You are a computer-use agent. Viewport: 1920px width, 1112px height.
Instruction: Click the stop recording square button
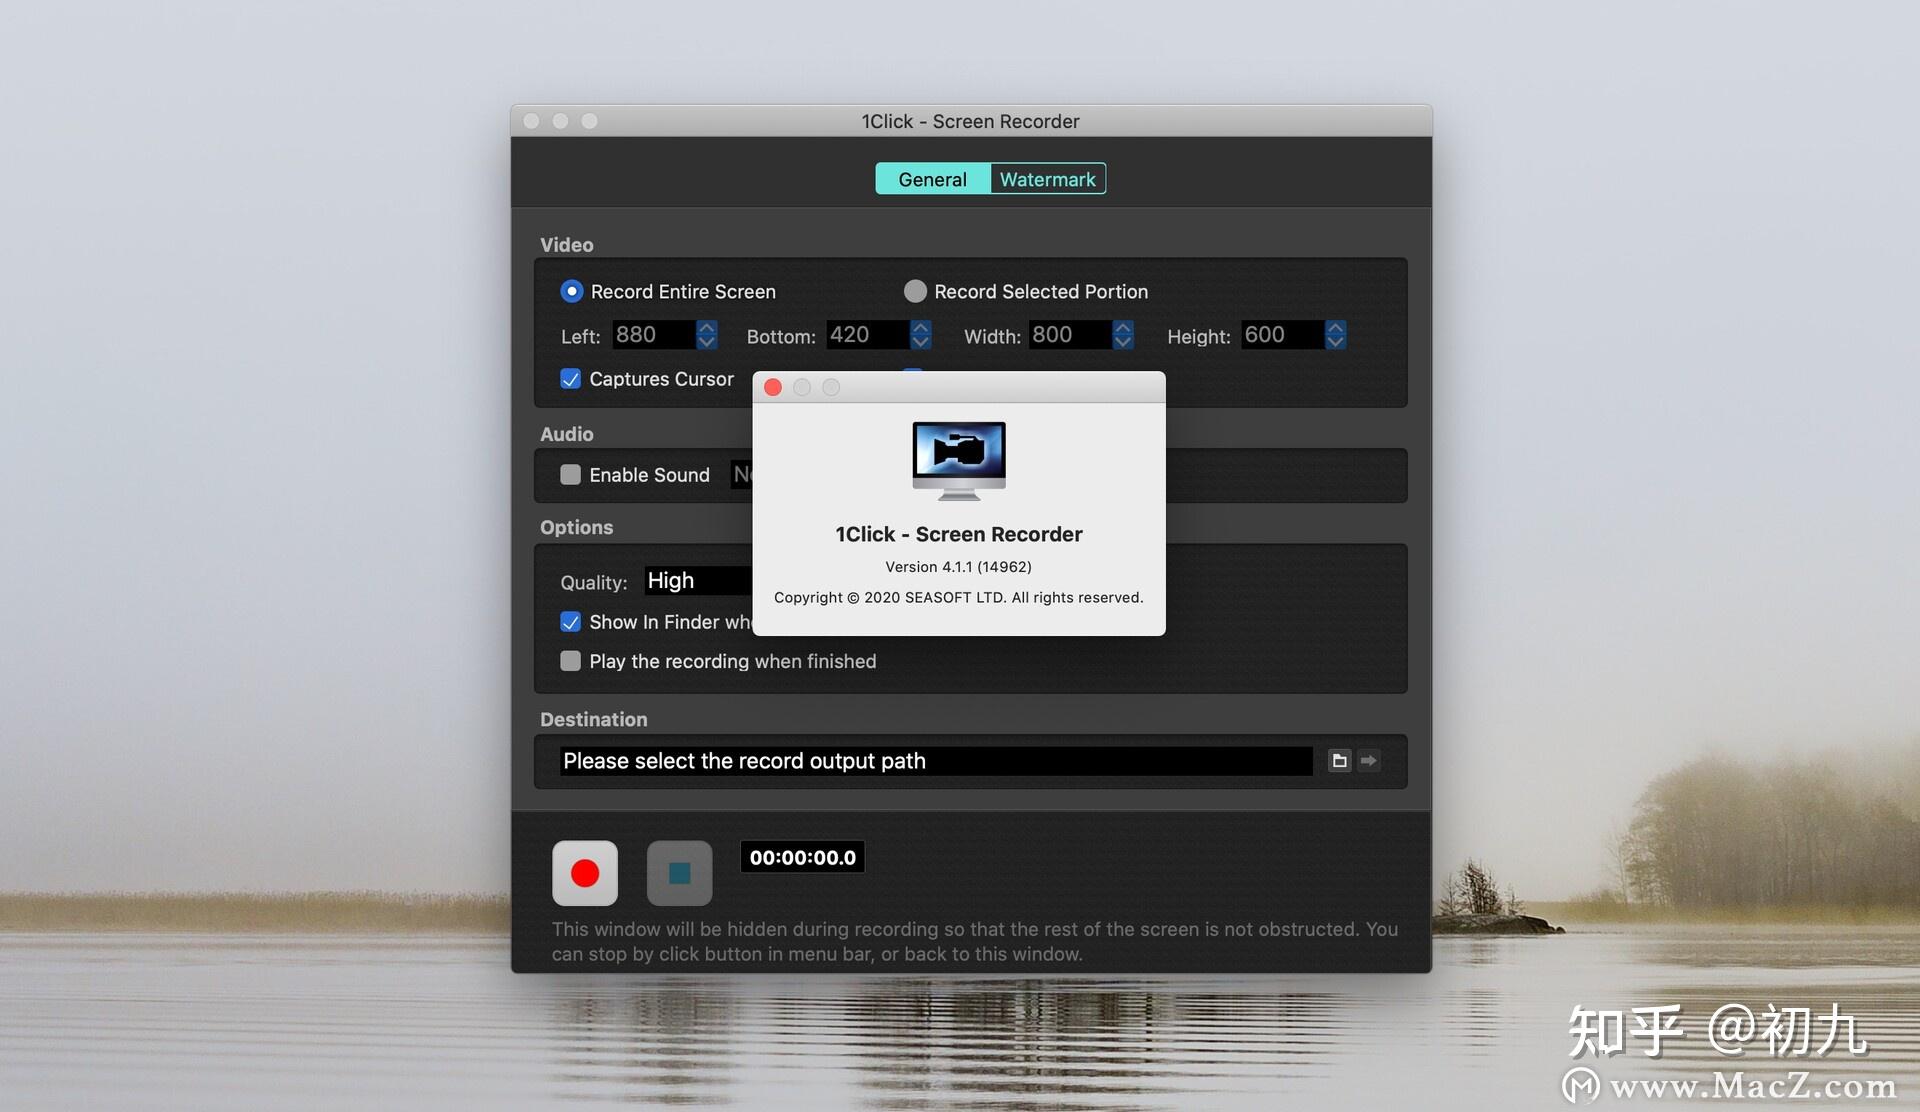pyautogui.click(x=679, y=873)
